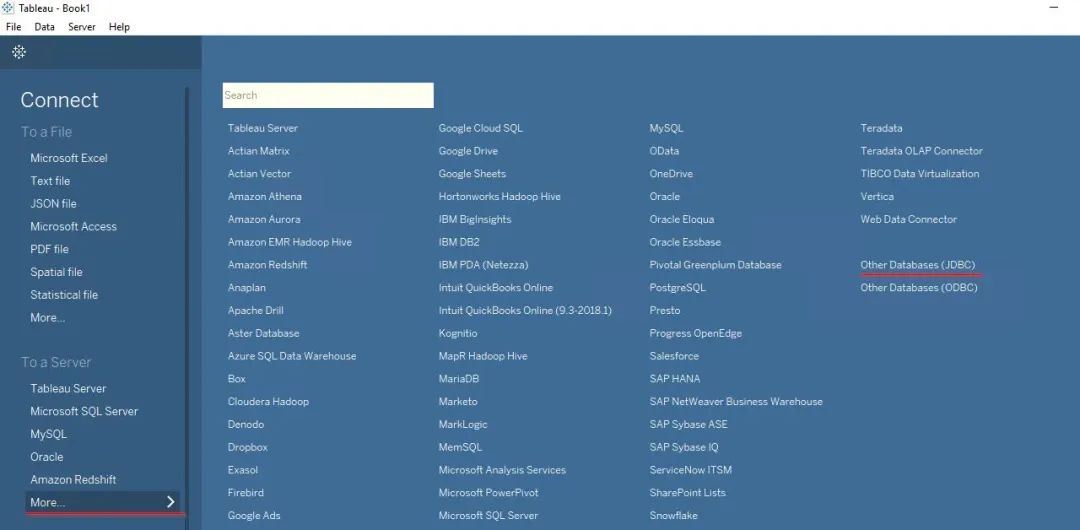Viewport: 1080px width, 530px height.
Task: Select MapR Hadoop Hive connector
Action: tap(483, 356)
